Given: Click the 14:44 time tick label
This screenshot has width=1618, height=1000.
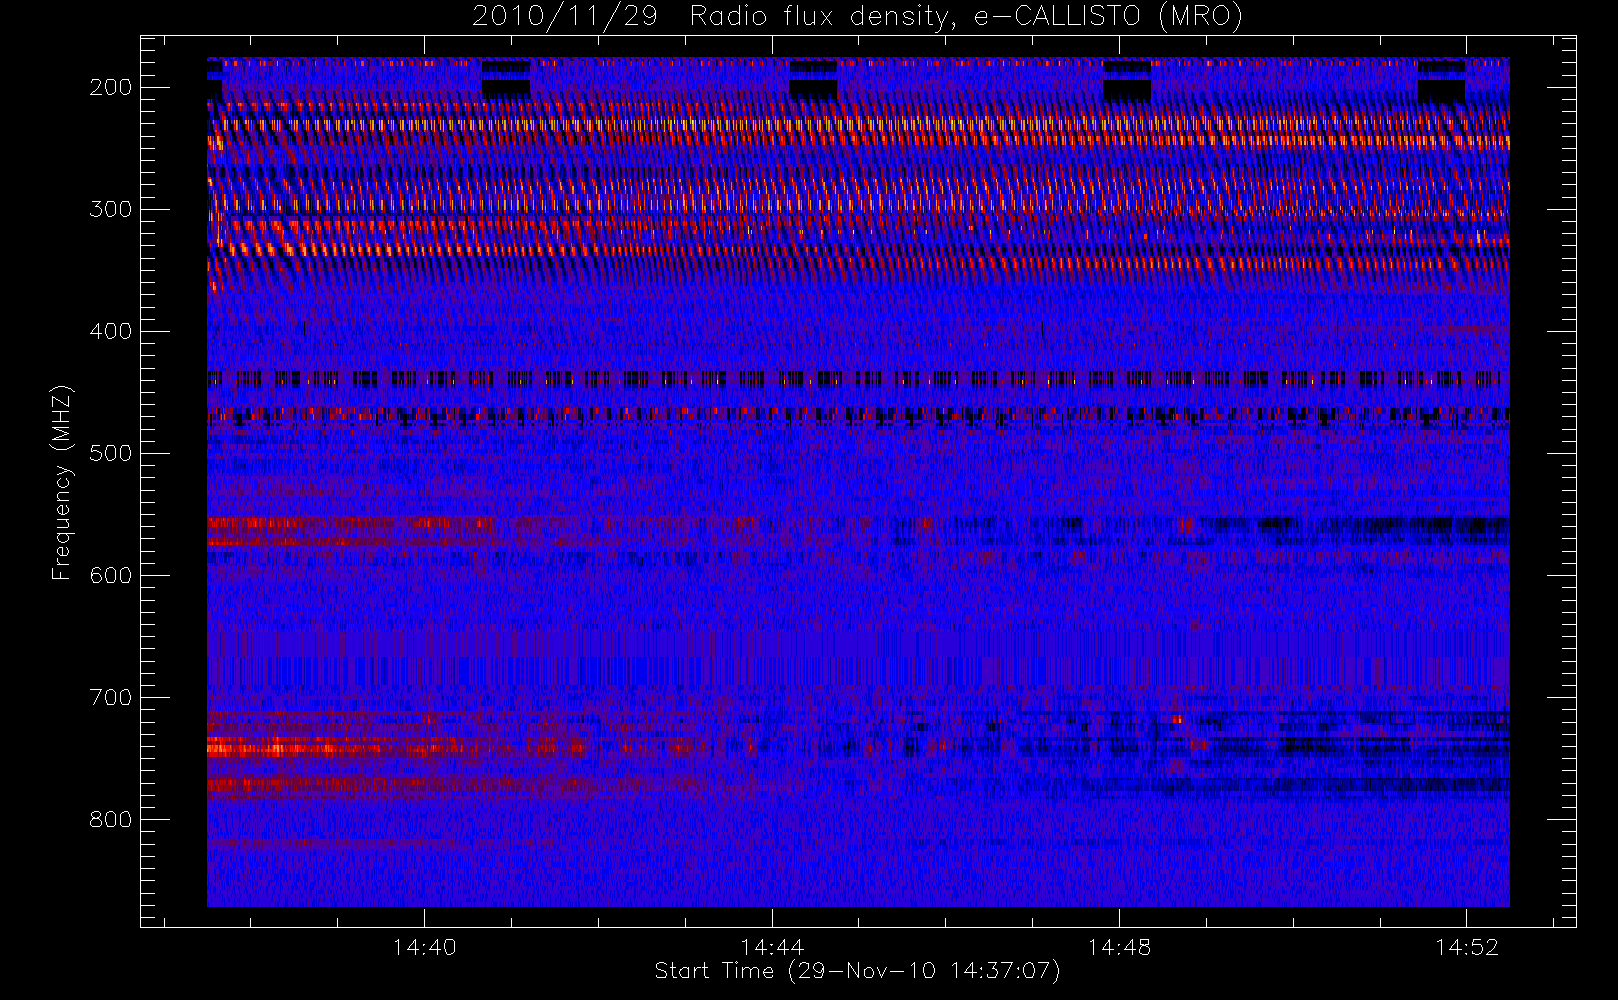Looking at the screenshot, I should (x=772, y=947).
